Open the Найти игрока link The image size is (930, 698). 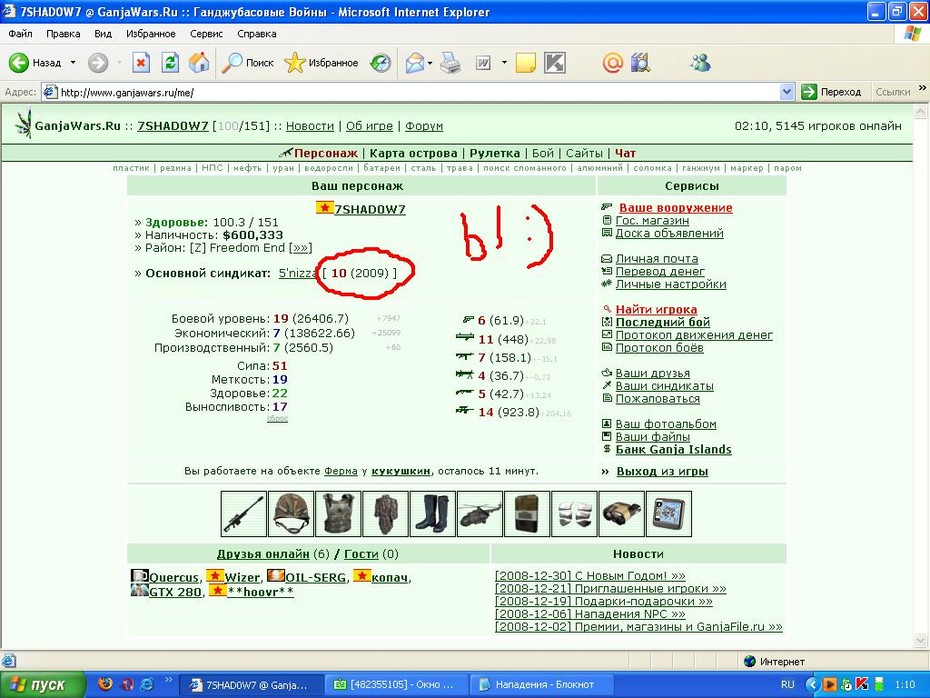(656, 310)
